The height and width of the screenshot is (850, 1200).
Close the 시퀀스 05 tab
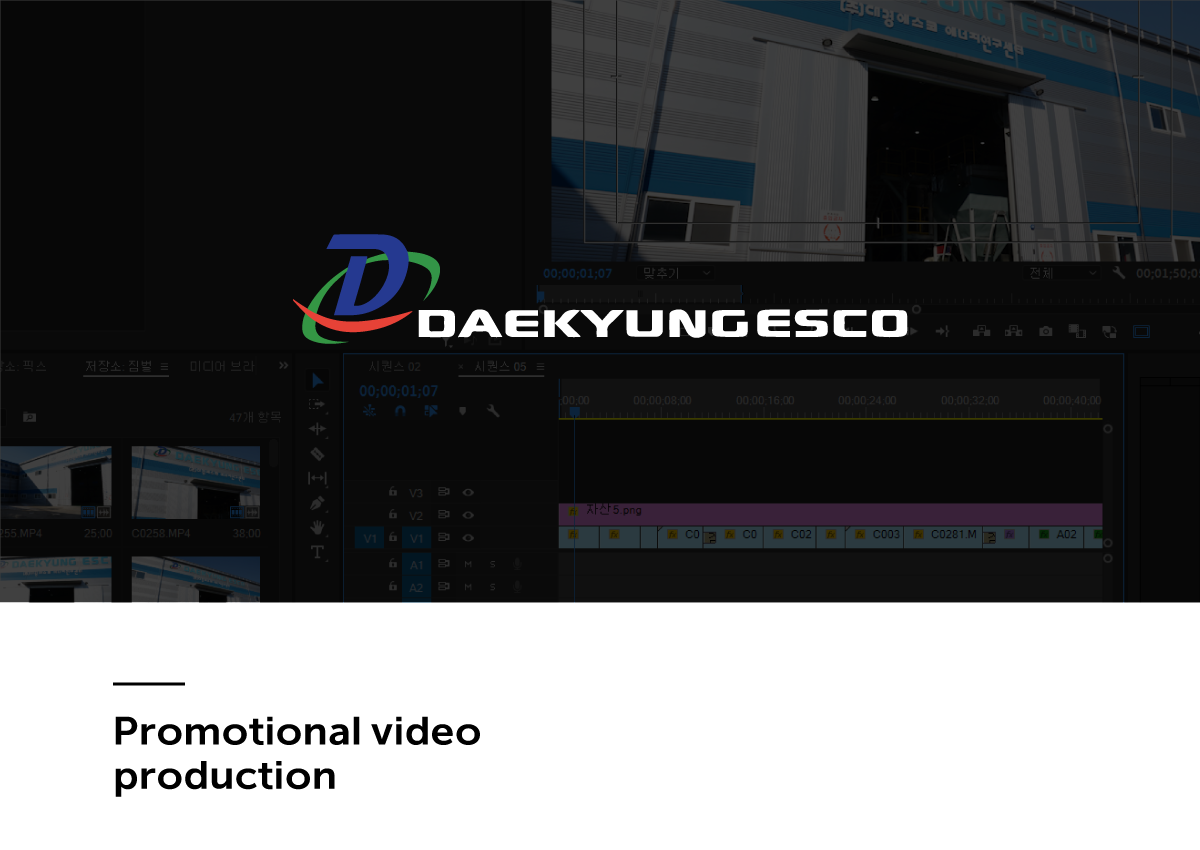click(461, 367)
